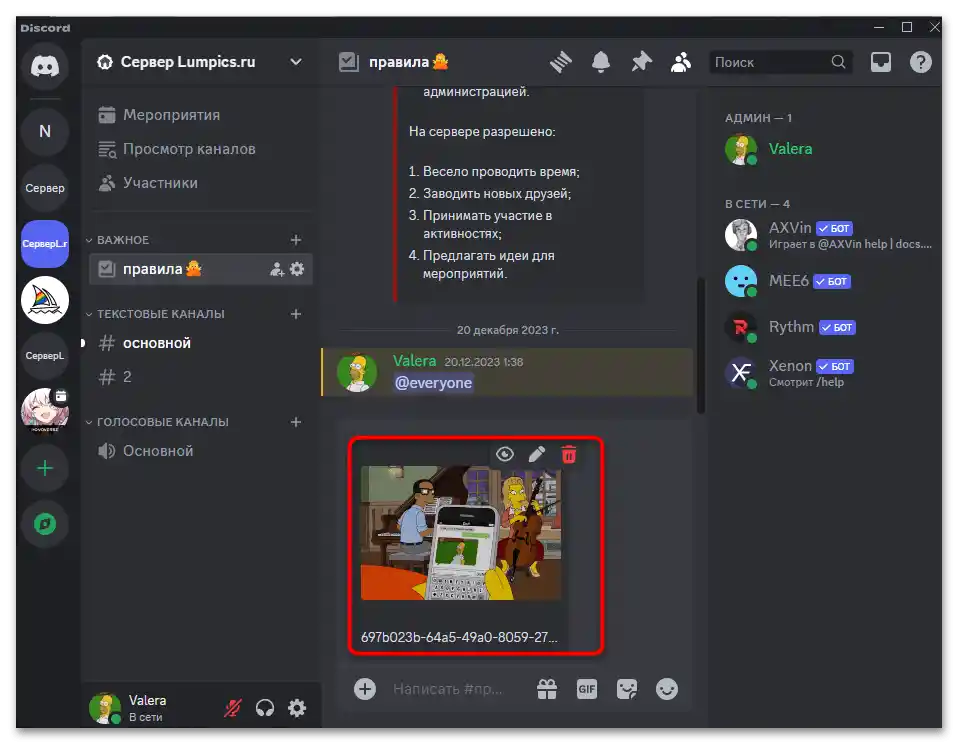Open the СерверL server in sidebar

(x=45, y=356)
